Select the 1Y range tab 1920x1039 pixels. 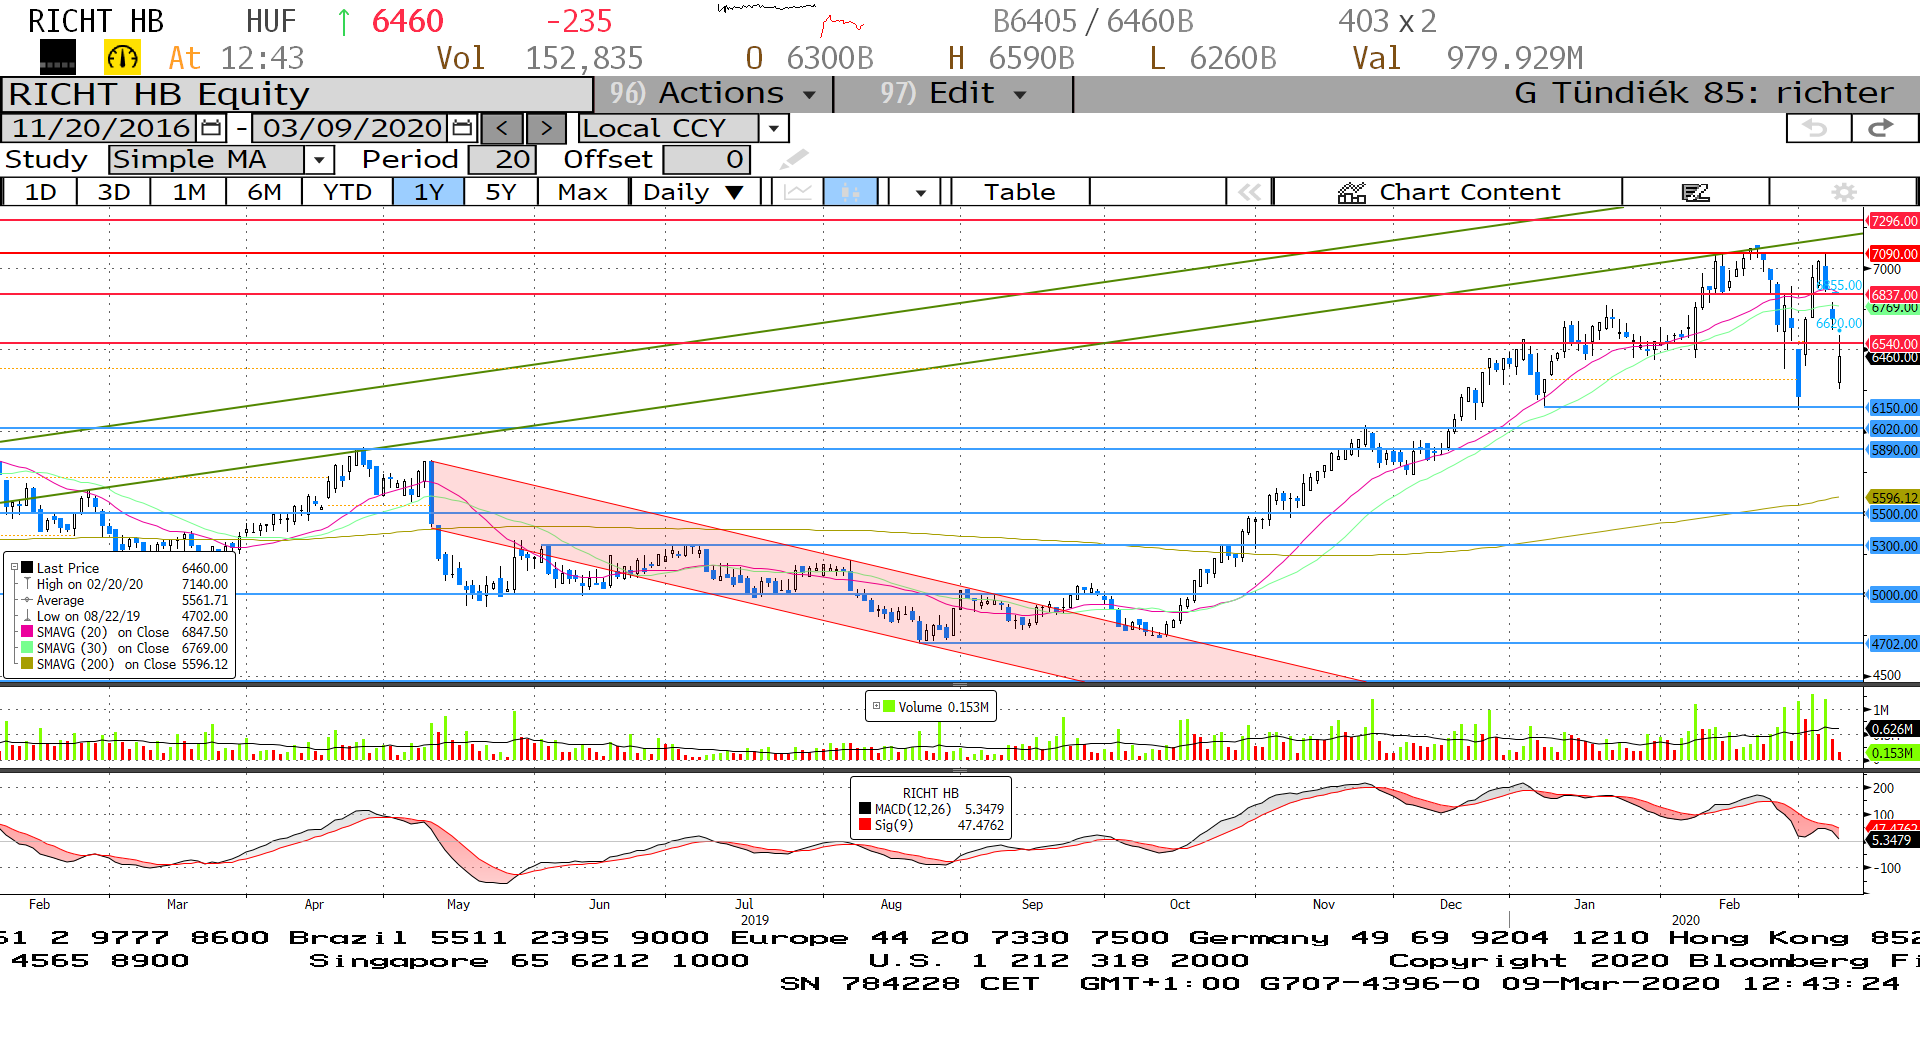[x=429, y=192]
